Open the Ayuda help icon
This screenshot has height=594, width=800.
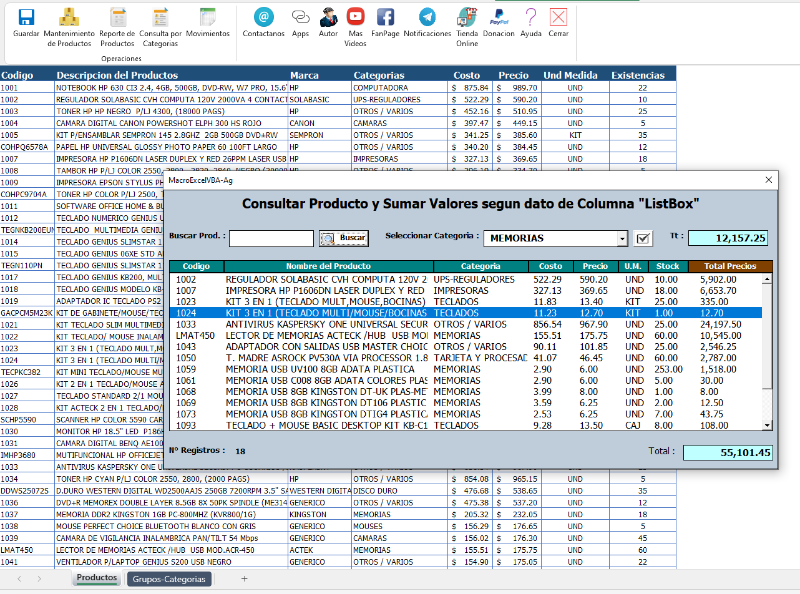531,17
